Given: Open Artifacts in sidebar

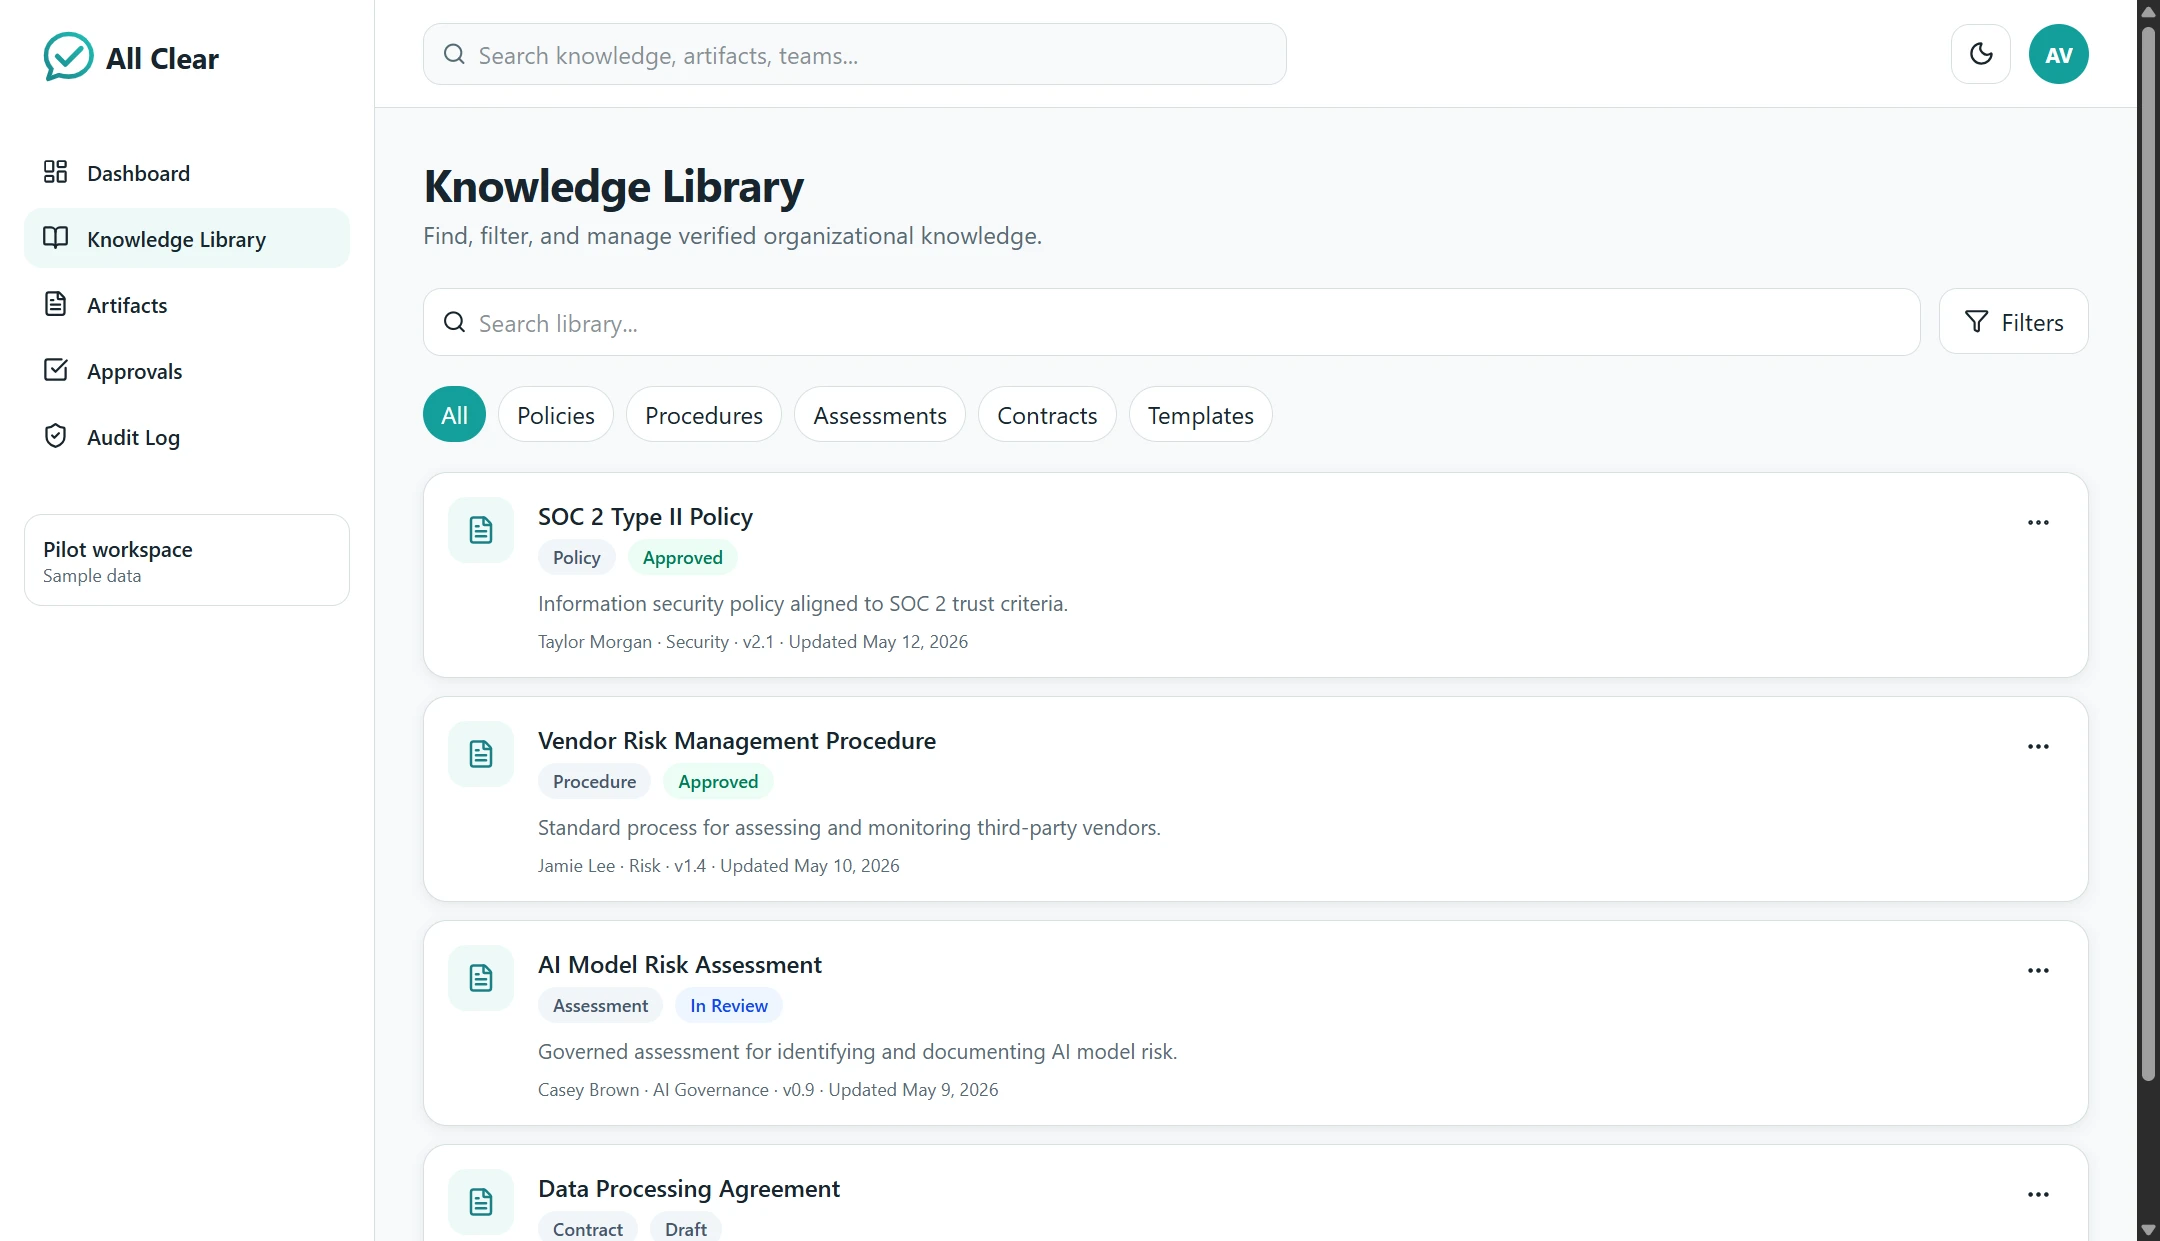Looking at the screenshot, I should pyautogui.click(x=187, y=304).
